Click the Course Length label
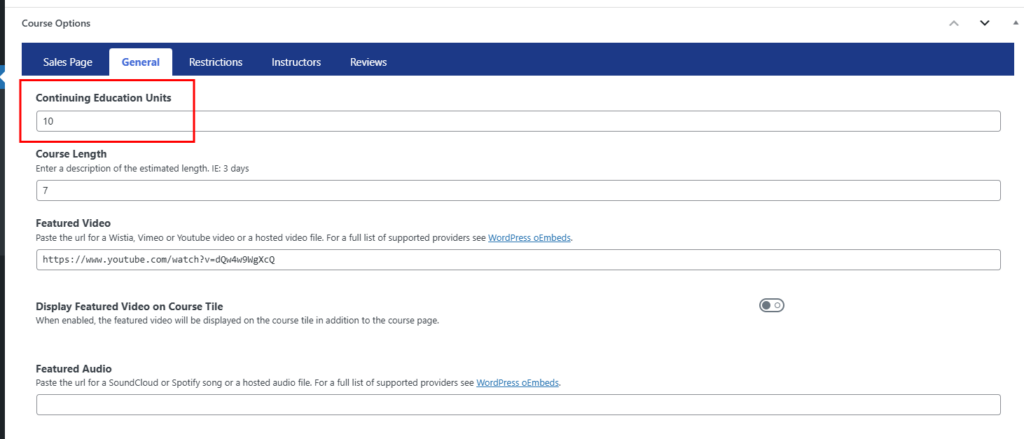The image size is (1024, 439). [71, 154]
